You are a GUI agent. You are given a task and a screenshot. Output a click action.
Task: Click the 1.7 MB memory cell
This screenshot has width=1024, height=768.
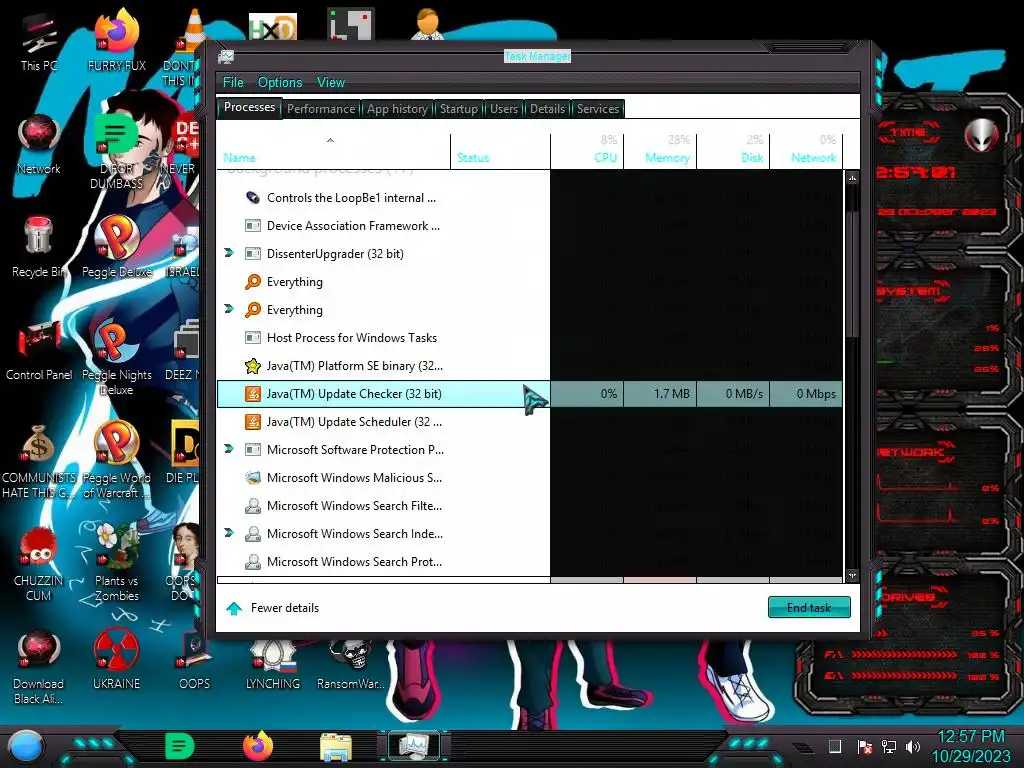(x=660, y=394)
